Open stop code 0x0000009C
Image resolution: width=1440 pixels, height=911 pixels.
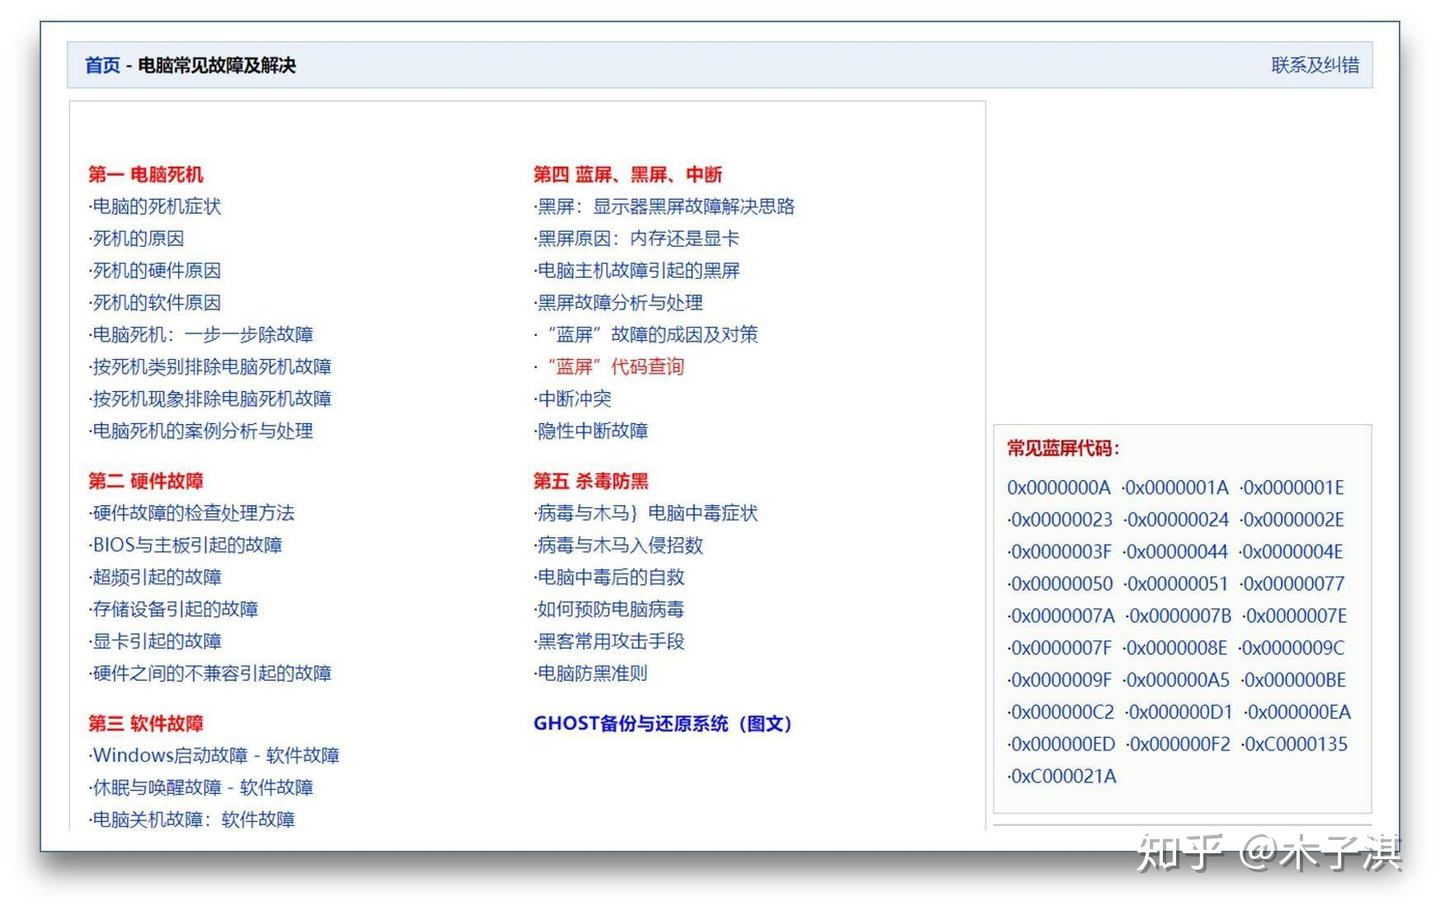tap(1294, 647)
